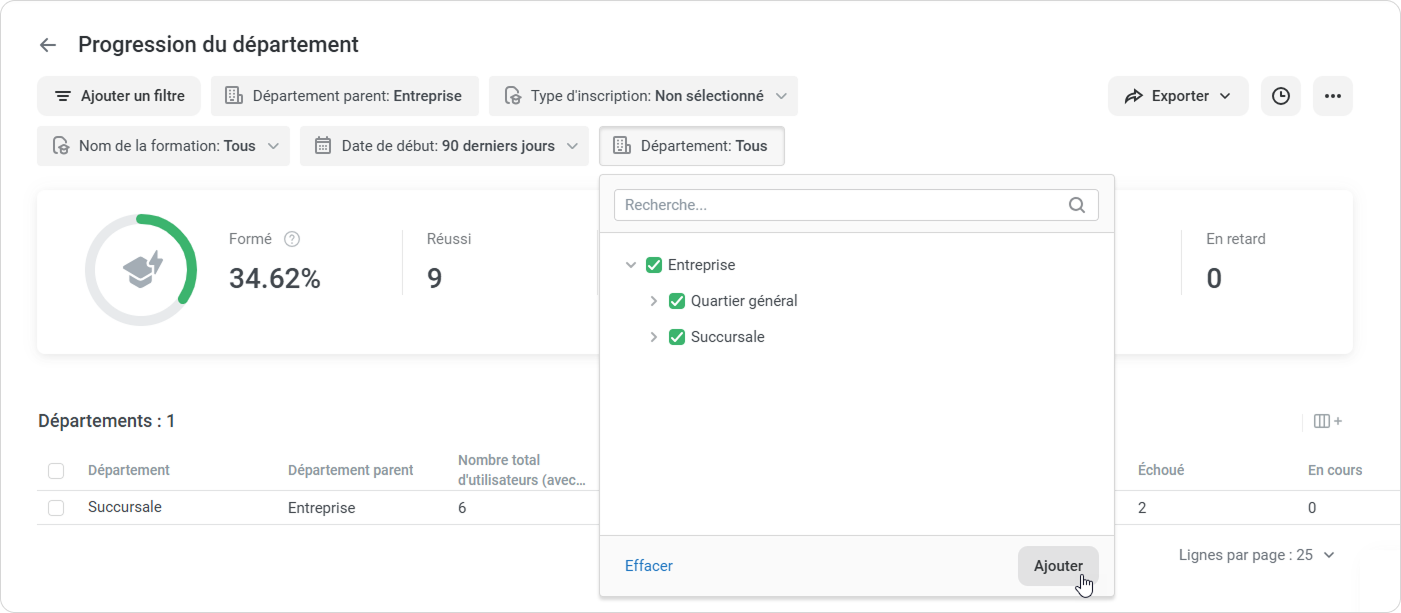Click the back arrow icon
Image resolution: width=1401 pixels, height=613 pixels.
47,45
